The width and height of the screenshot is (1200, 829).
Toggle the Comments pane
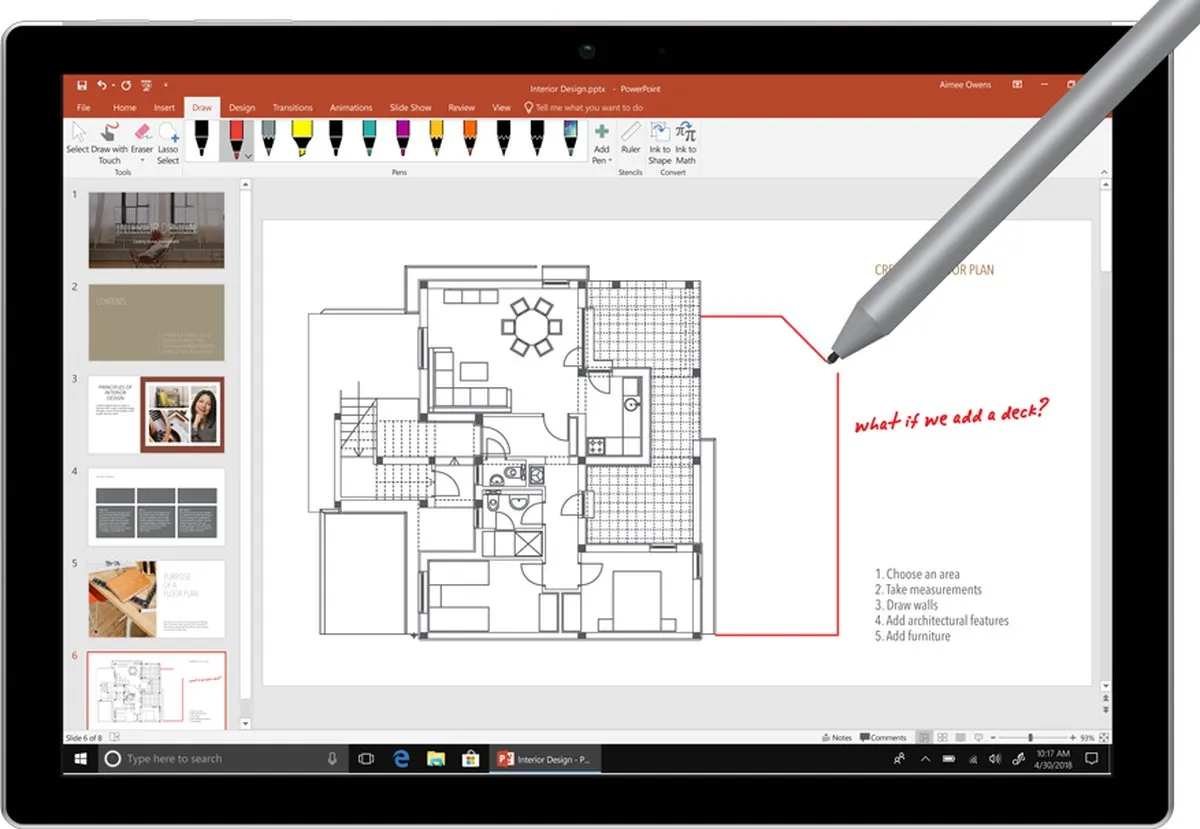[885, 737]
